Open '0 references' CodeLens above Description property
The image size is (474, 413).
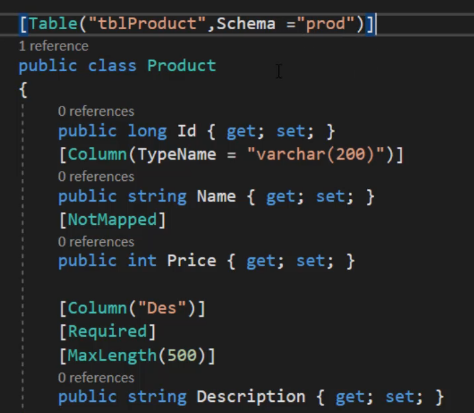tap(96, 378)
